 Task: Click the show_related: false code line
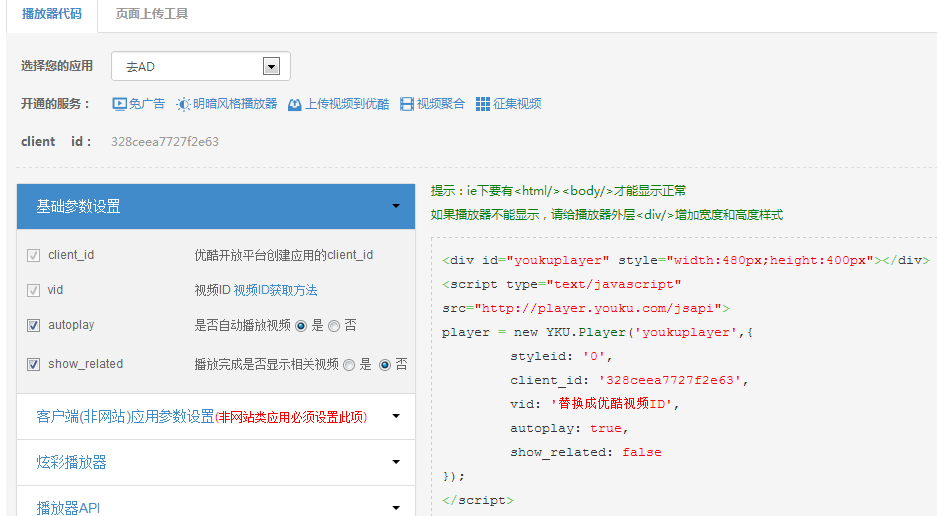point(586,452)
